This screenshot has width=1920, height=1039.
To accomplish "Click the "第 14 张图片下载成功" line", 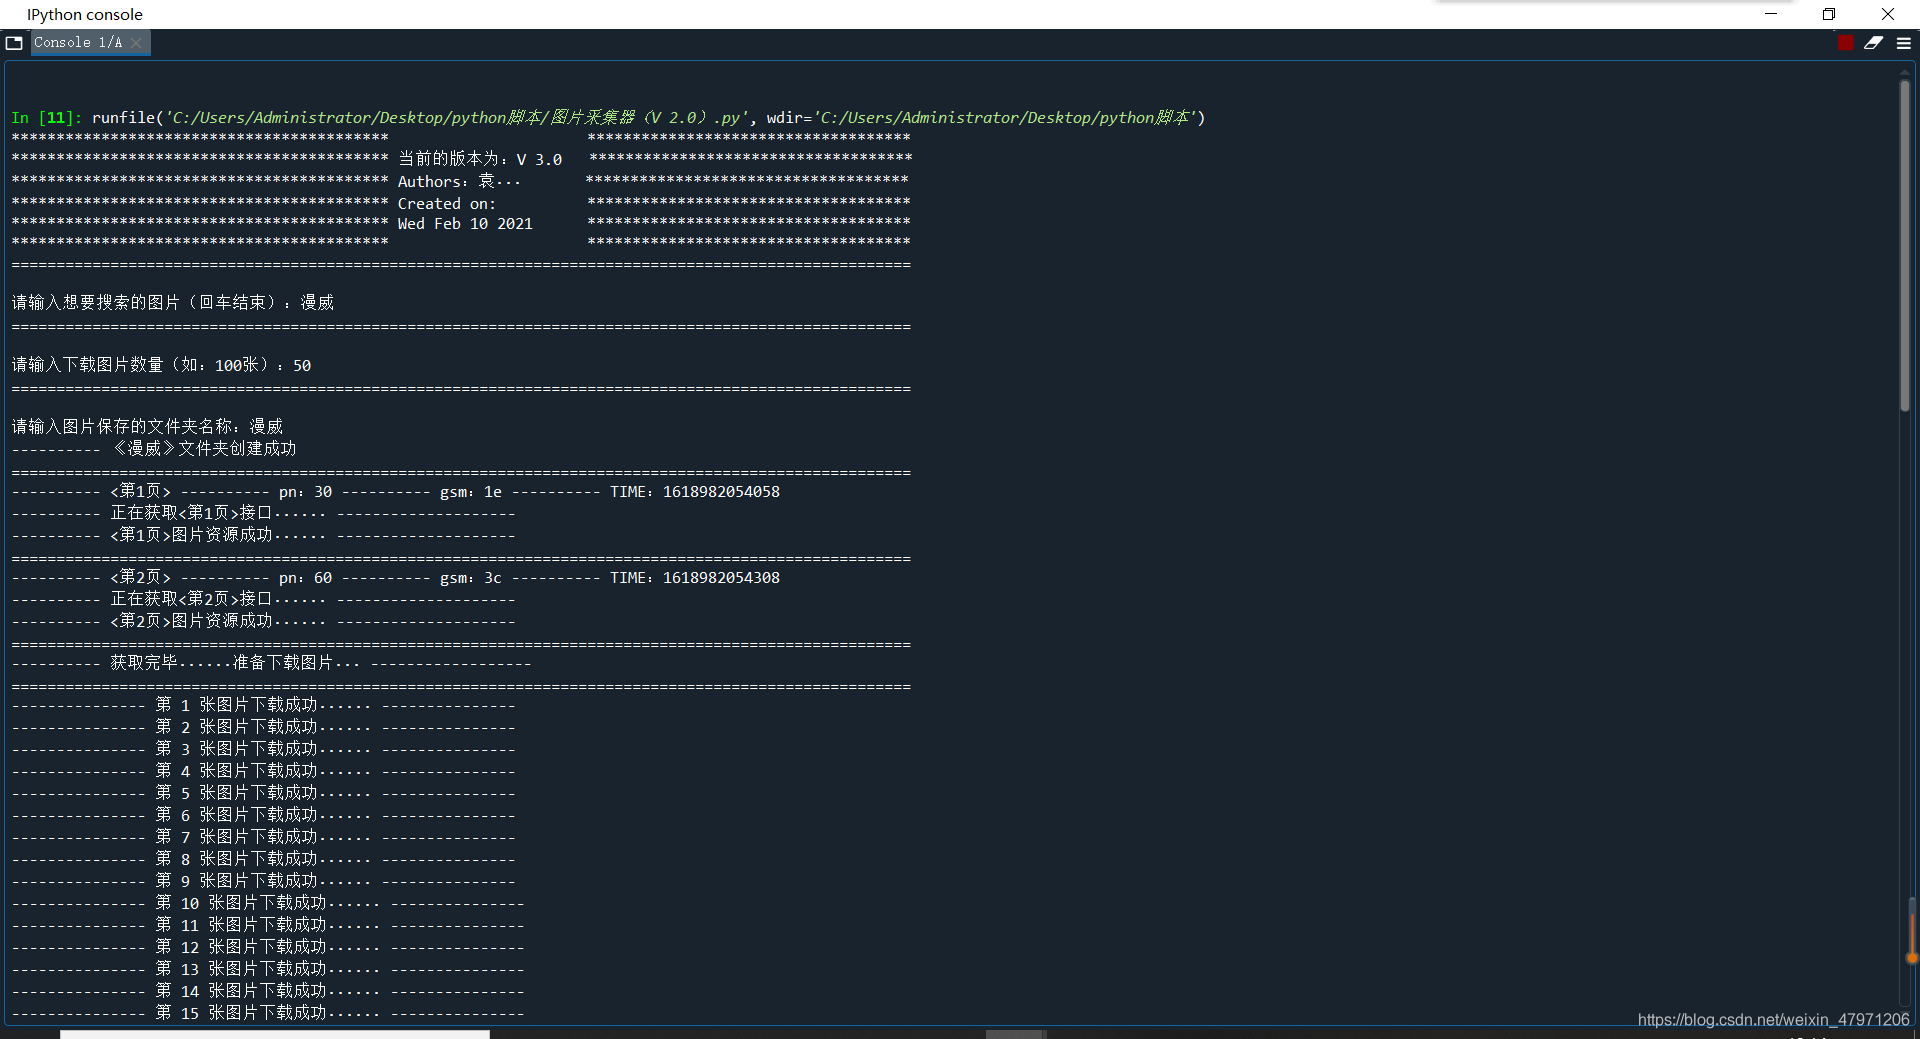I will tap(268, 991).
